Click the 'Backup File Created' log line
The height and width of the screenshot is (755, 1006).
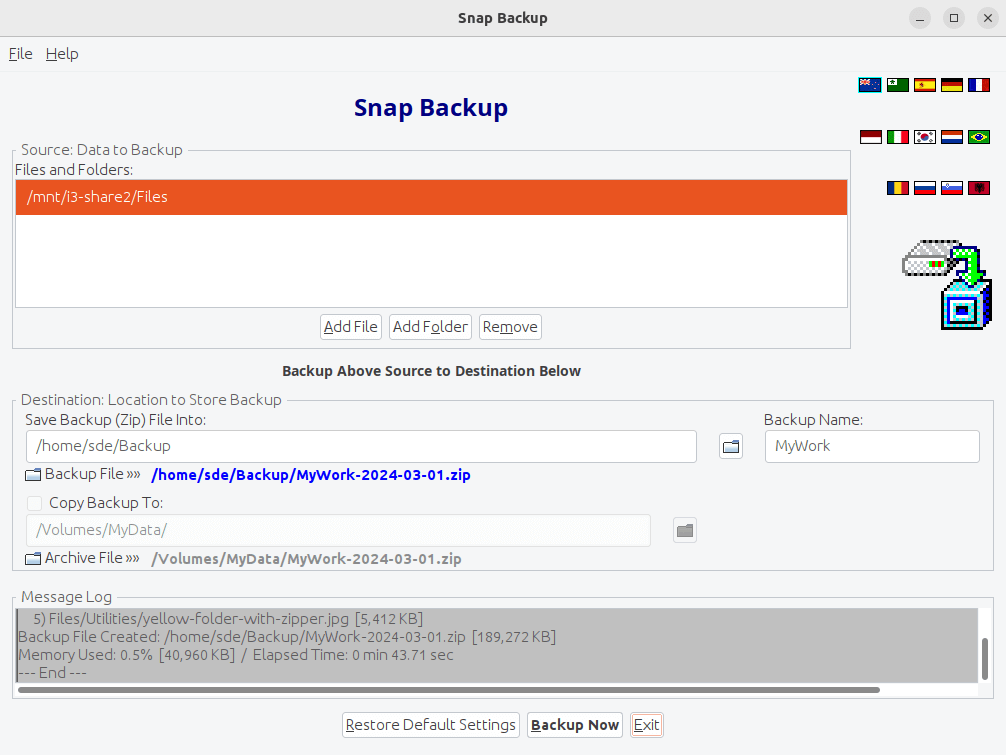[x=287, y=637]
